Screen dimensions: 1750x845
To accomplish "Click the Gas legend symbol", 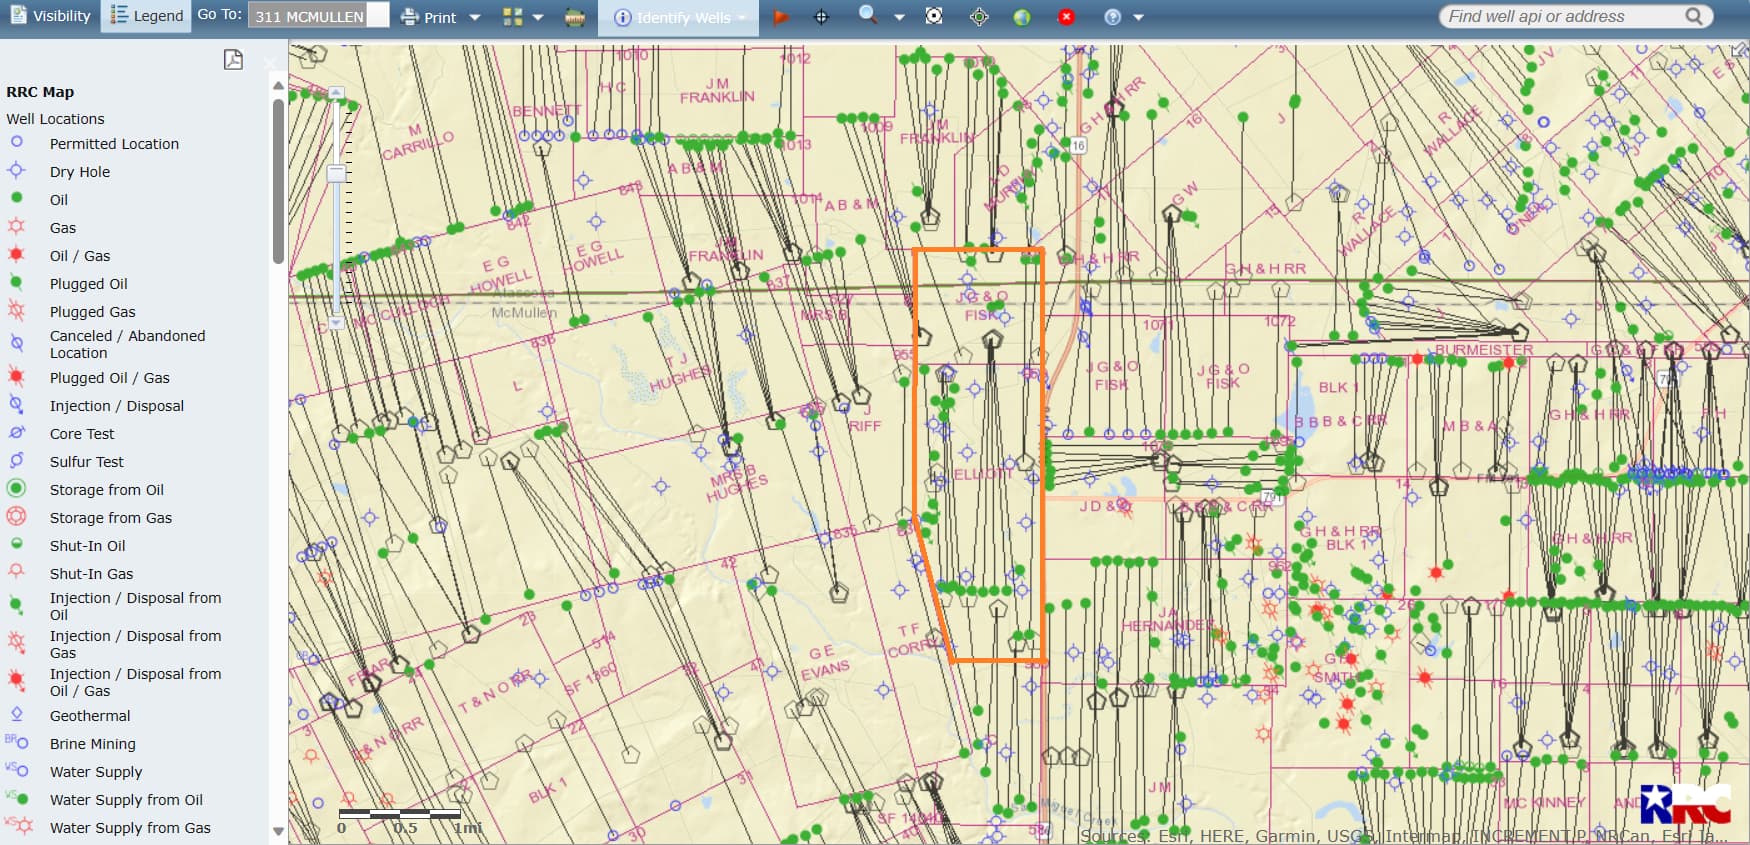I will (x=16, y=226).
